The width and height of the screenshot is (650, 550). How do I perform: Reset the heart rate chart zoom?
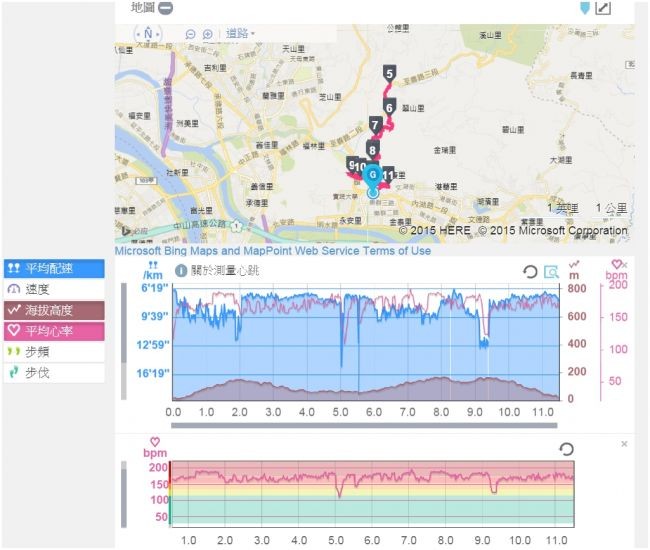point(566,449)
